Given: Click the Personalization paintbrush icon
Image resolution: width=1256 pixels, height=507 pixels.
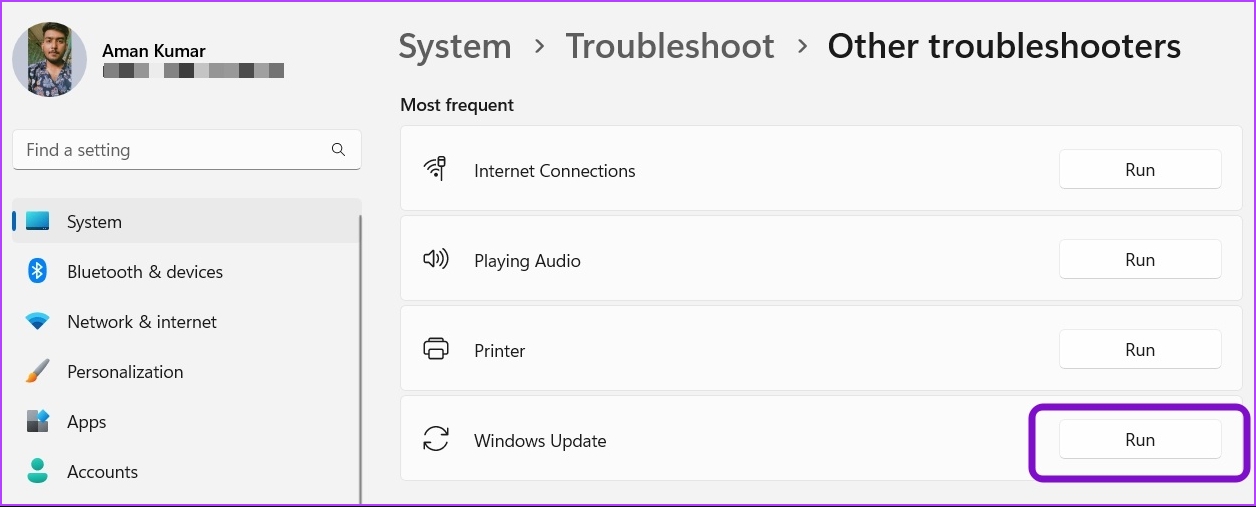Looking at the screenshot, I should point(38,372).
